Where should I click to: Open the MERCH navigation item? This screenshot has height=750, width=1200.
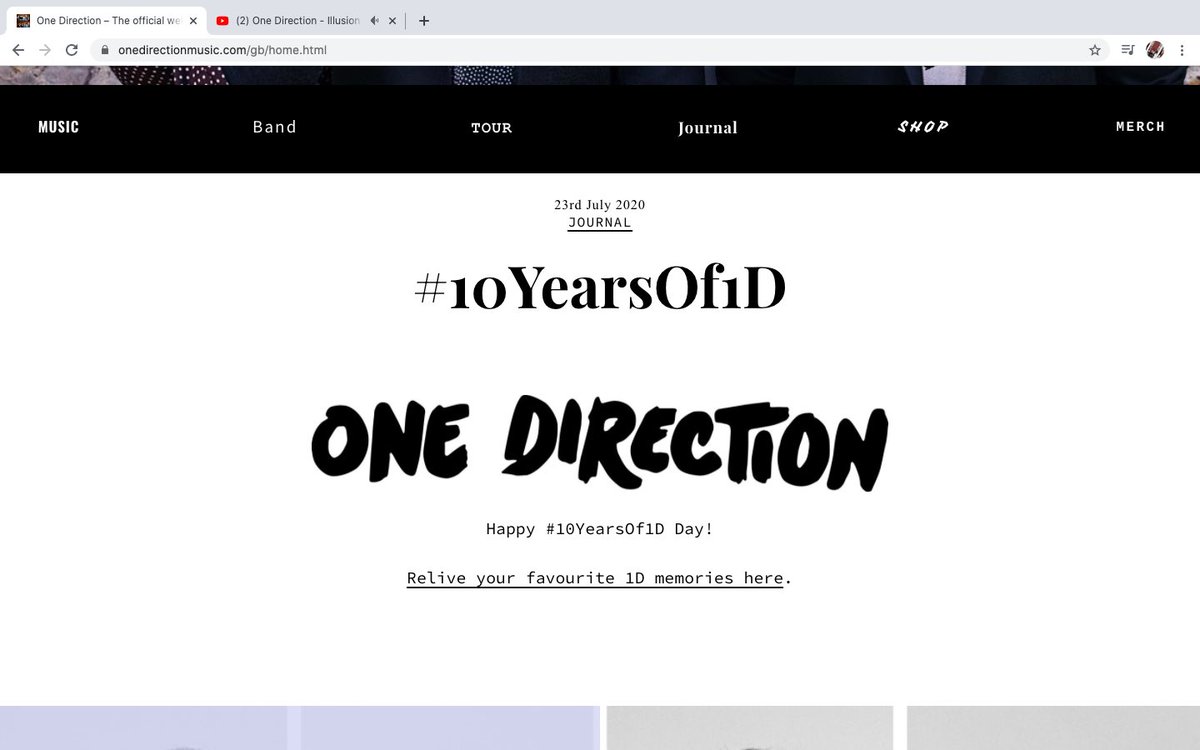(1141, 126)
